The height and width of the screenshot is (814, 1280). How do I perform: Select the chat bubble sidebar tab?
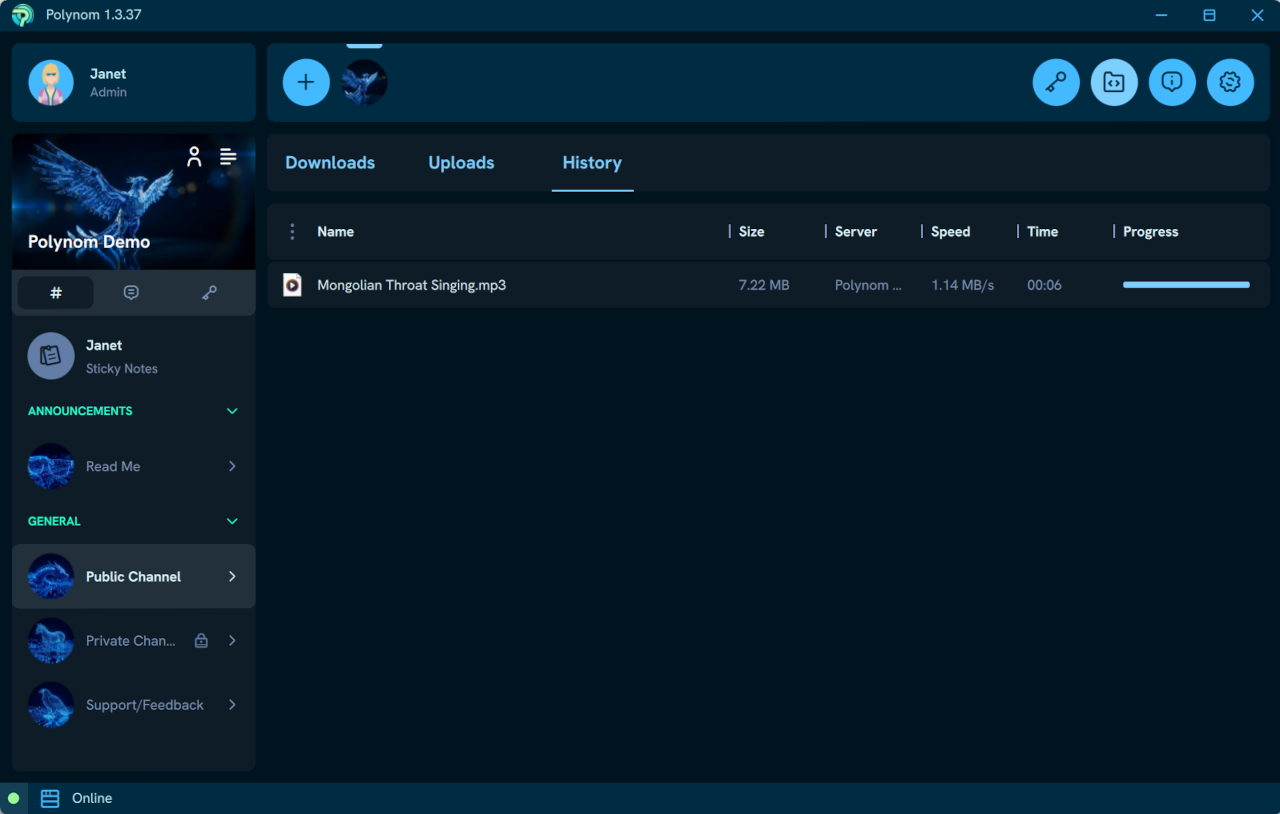pyautogui.click(x=131, y=292)
